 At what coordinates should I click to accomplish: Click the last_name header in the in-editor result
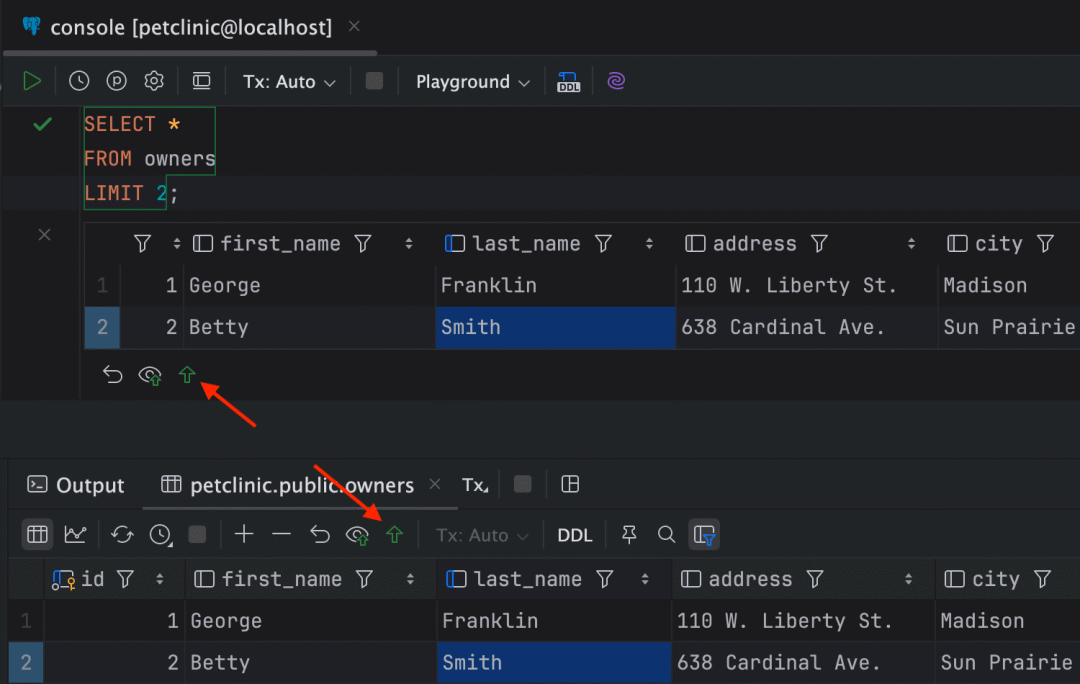click(x=526, y=243)
